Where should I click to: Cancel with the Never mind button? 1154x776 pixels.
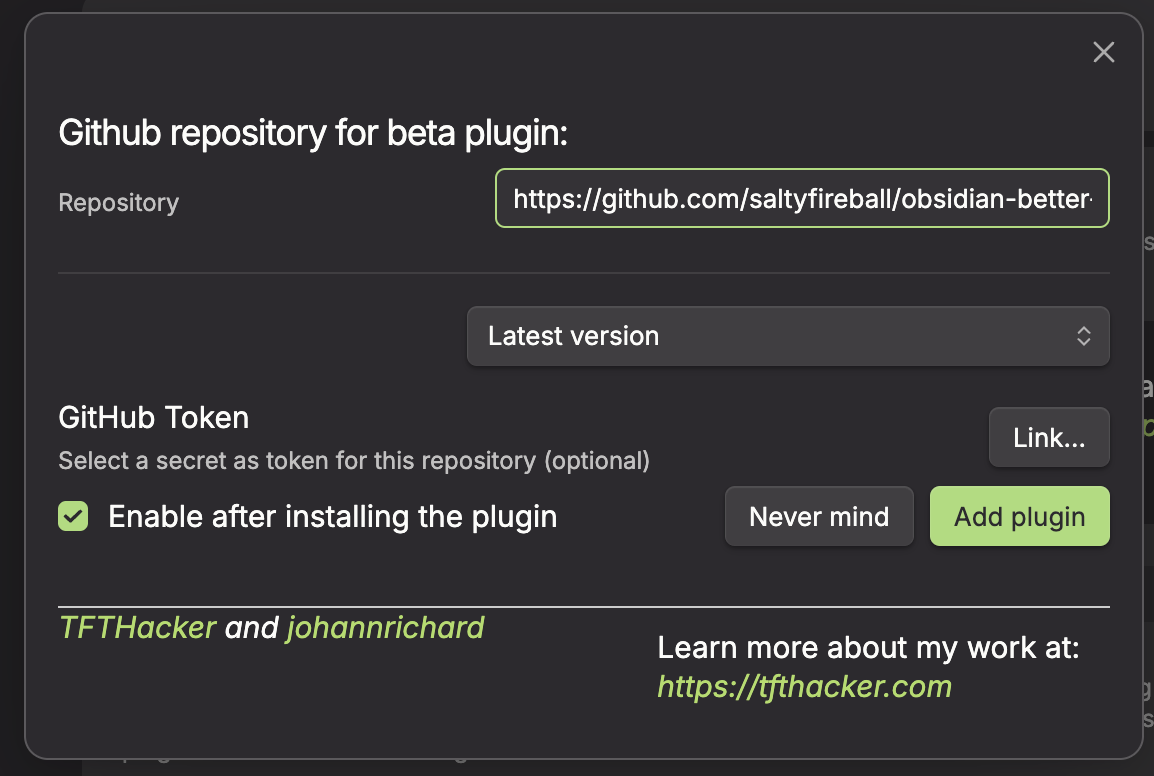point(818,516)
